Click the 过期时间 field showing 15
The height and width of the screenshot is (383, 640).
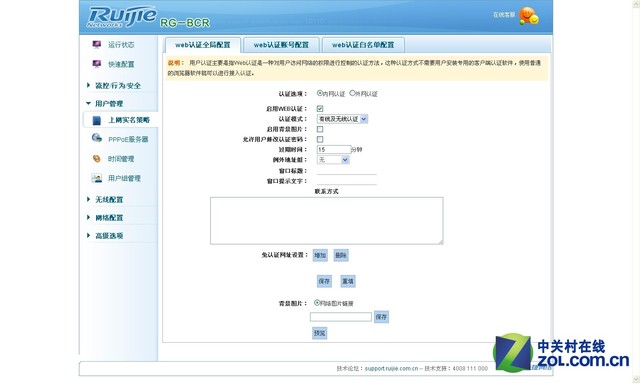[334, 149]
